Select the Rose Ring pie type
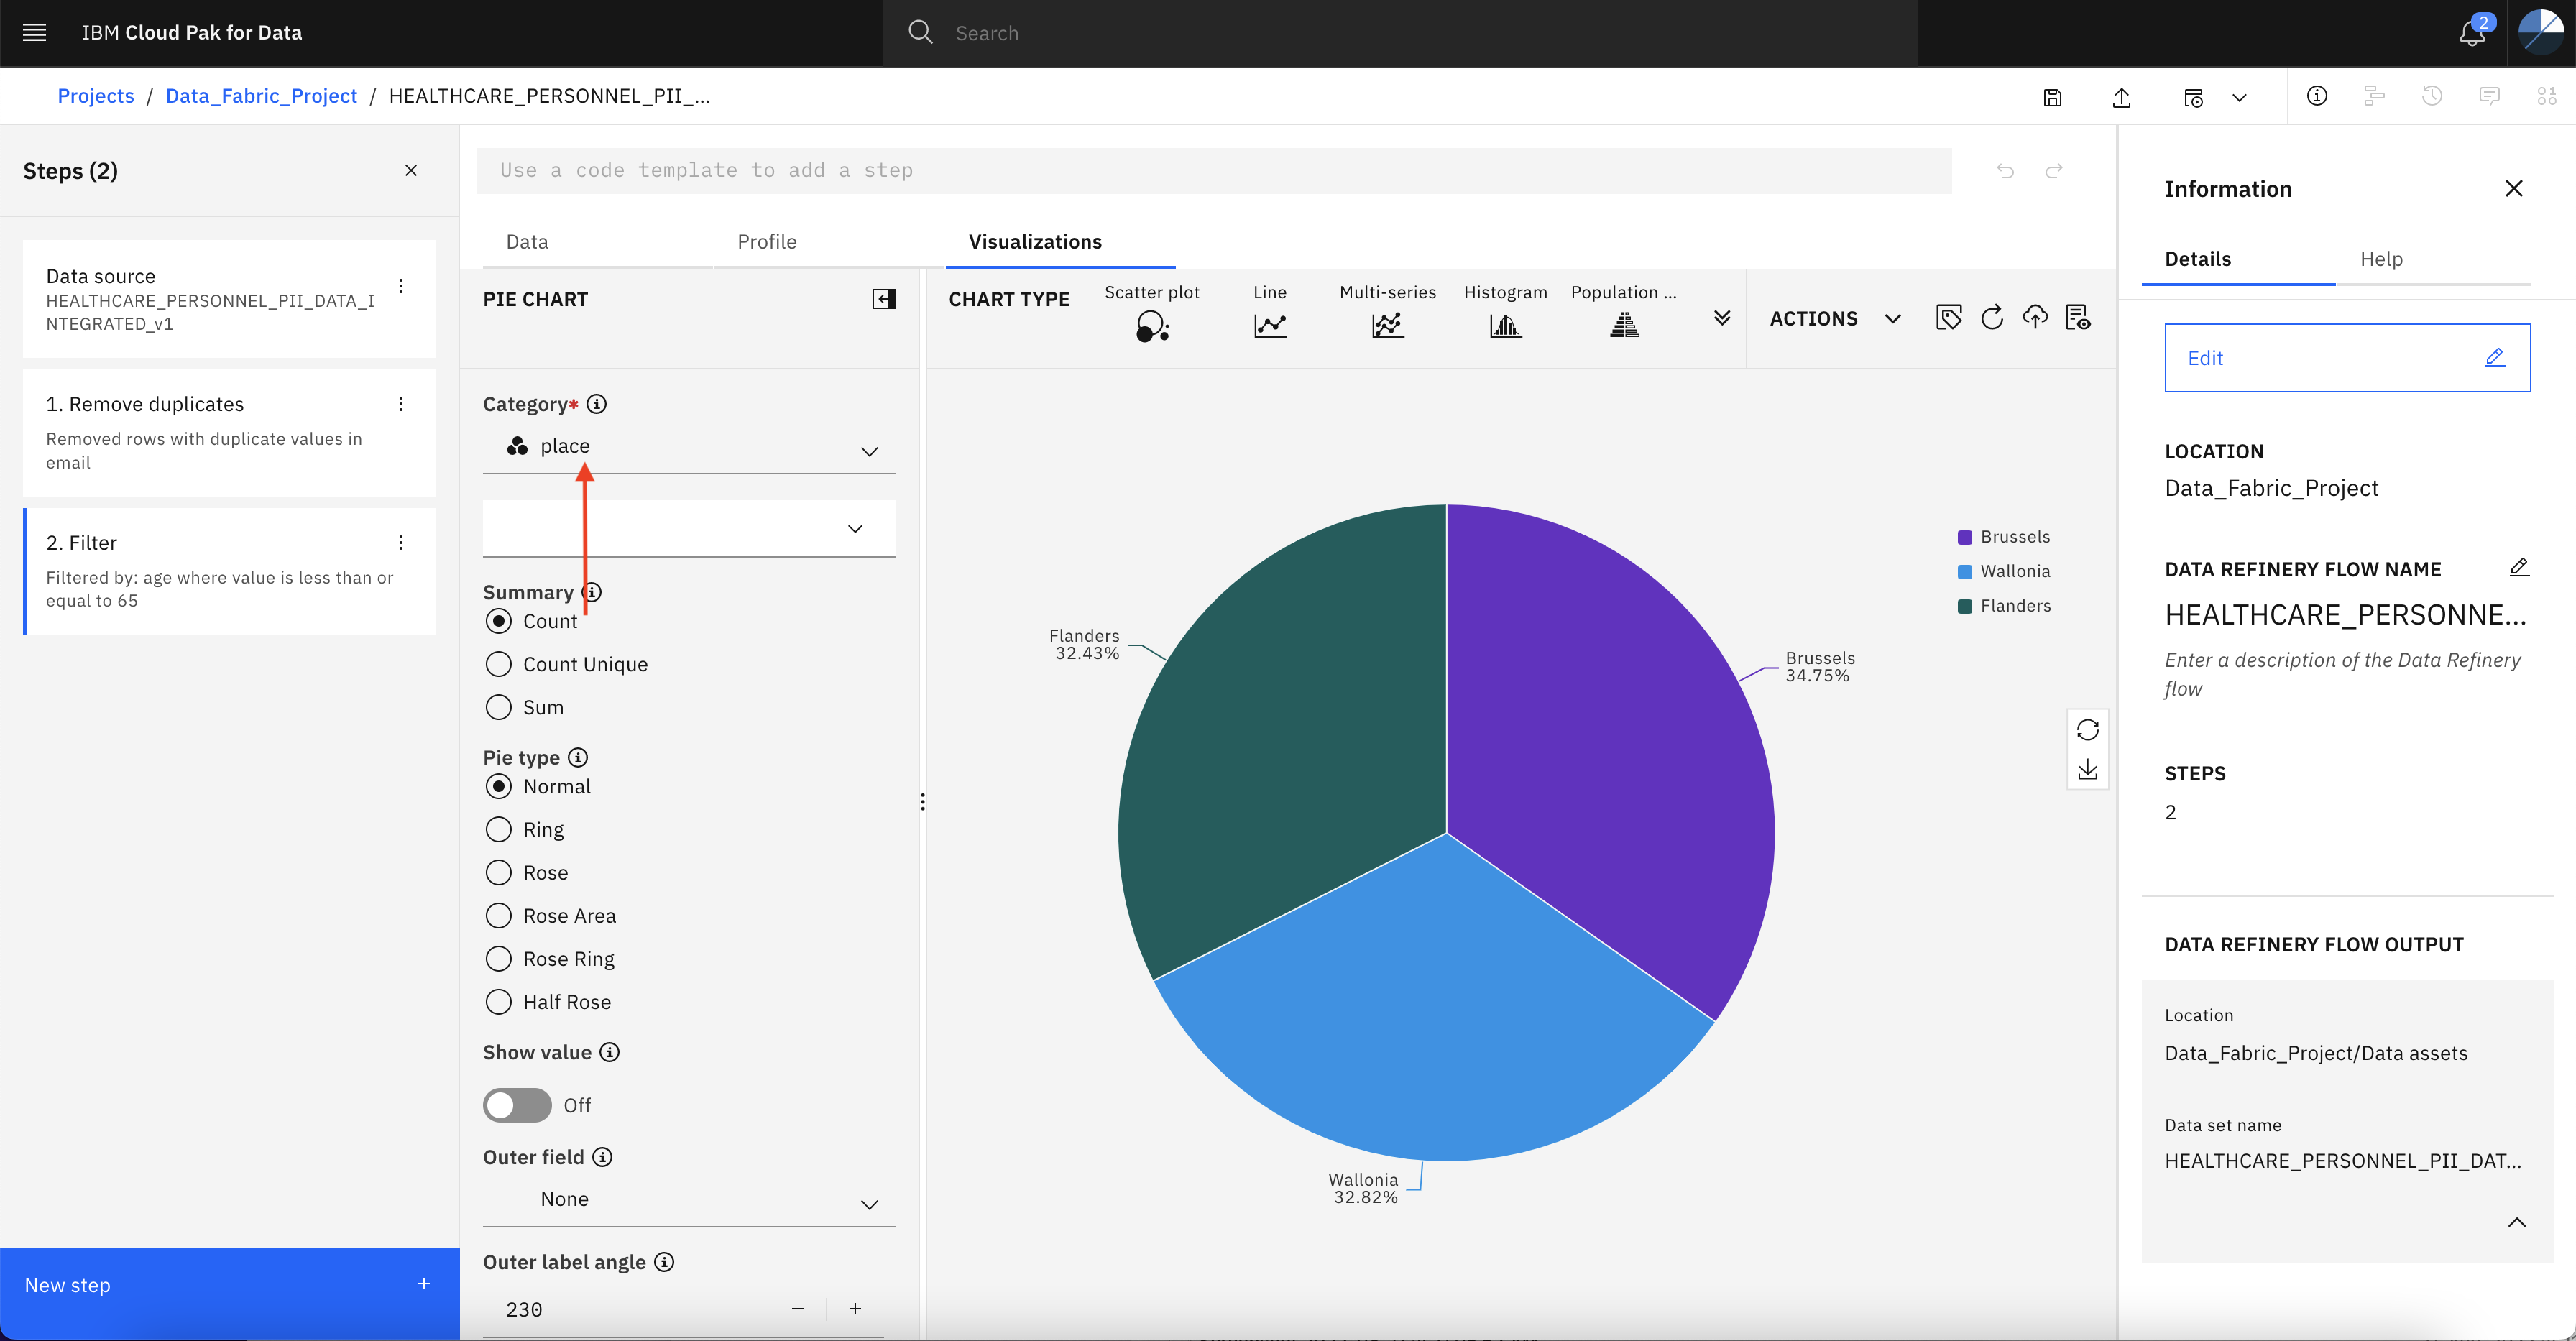2576x1341 pixels. [x=498, y=958]
